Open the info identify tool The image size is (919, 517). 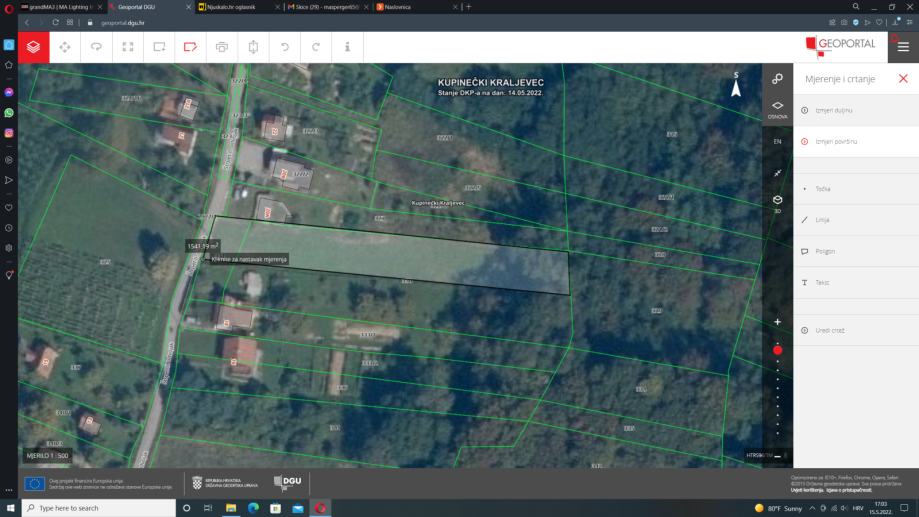pos(347,47)
